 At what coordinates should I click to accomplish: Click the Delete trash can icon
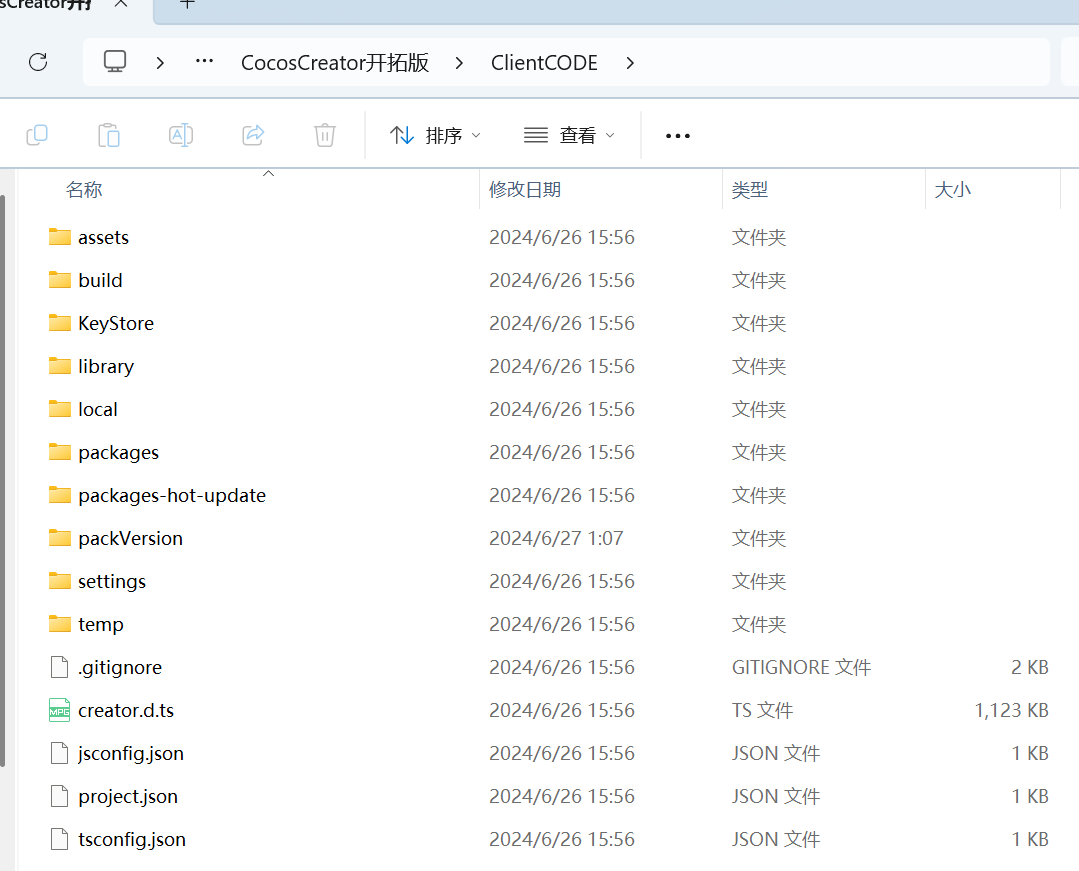click(x=325, y=135)
